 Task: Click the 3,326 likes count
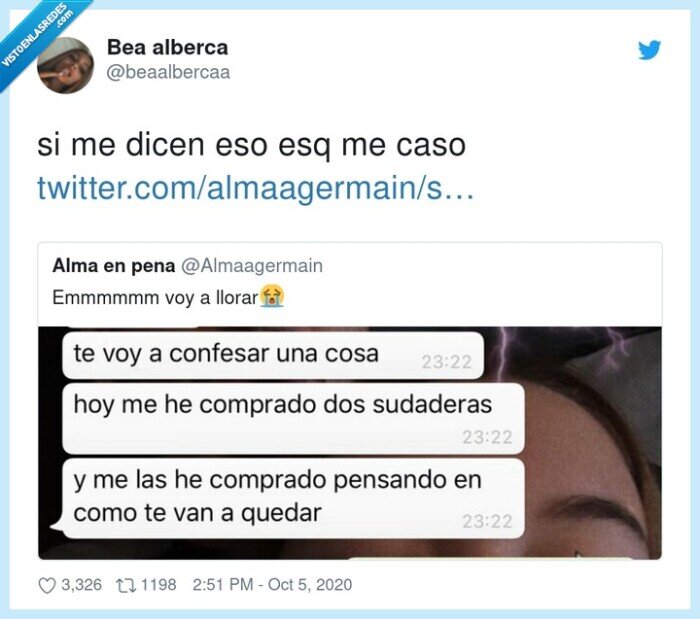tap(81, 585)
